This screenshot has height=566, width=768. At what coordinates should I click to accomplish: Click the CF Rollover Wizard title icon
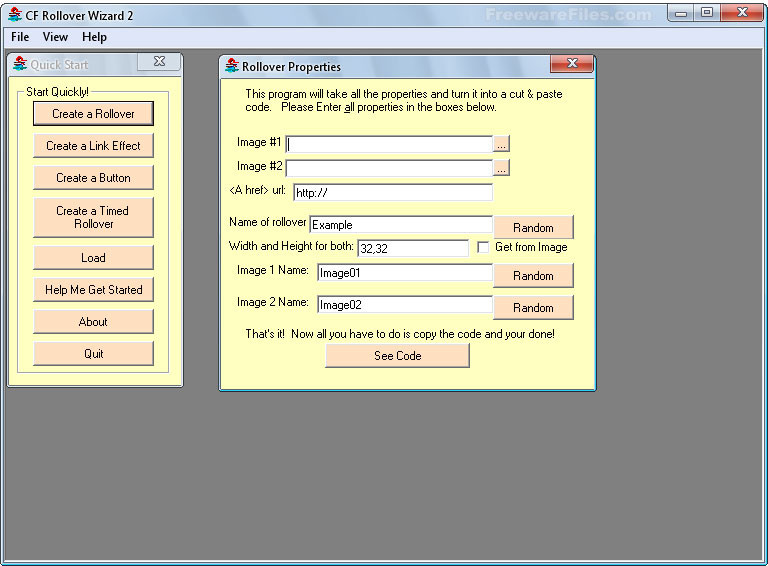click(x=15, y=15)
